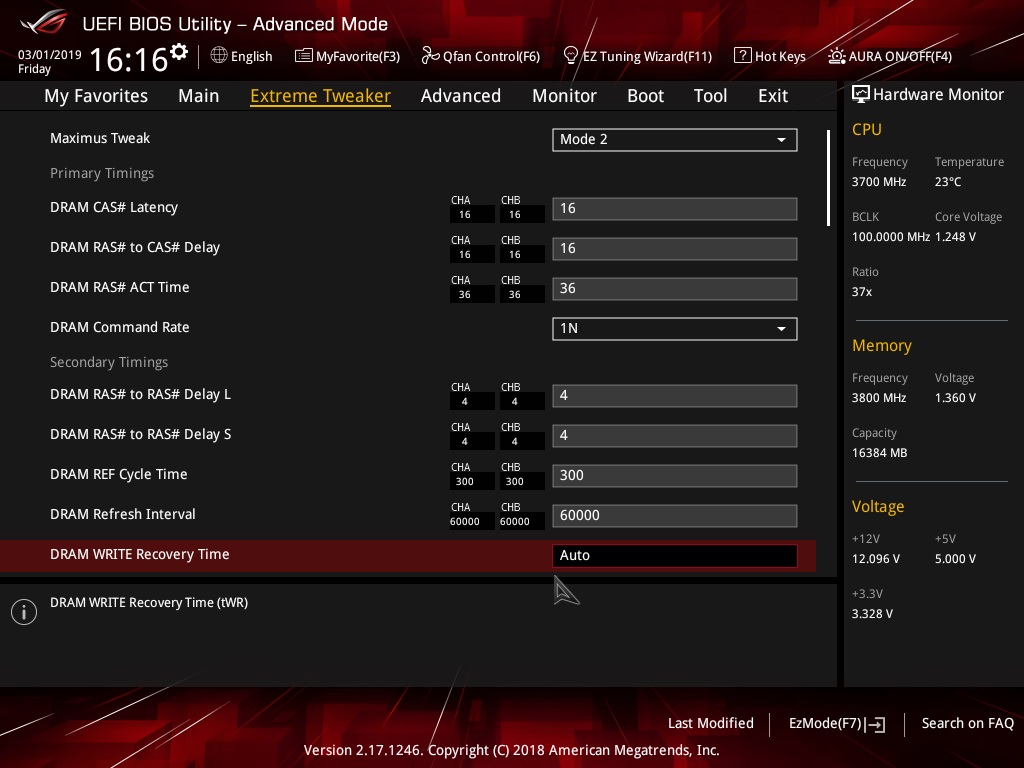The height and width of the screenshot is (768, 1024).
Task: Open Qfan Control(F6)
Action: (491, 56)
